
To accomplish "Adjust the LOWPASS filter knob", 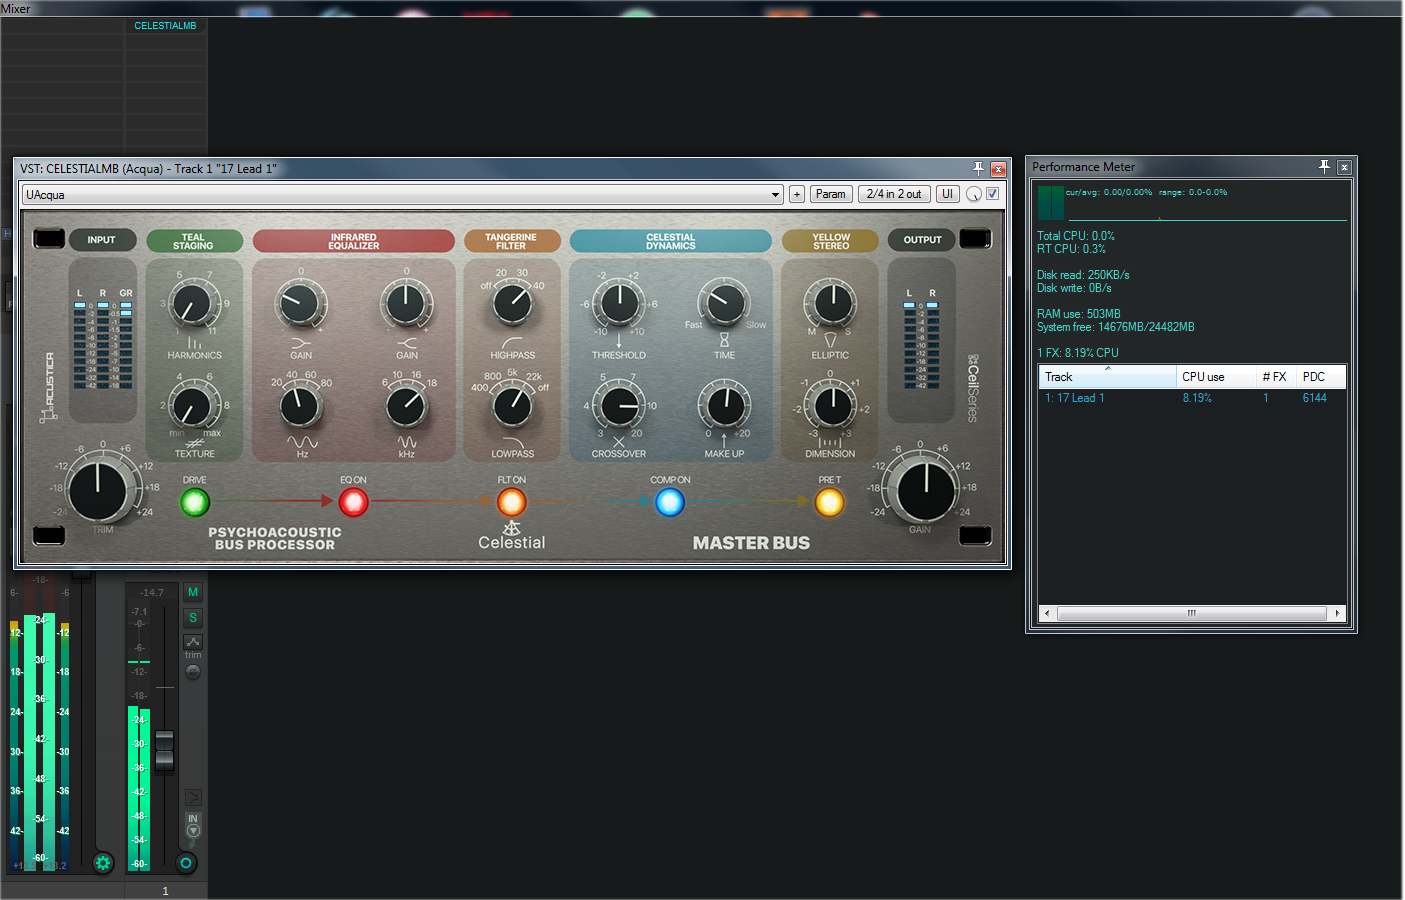I will (x=513, y=405).
